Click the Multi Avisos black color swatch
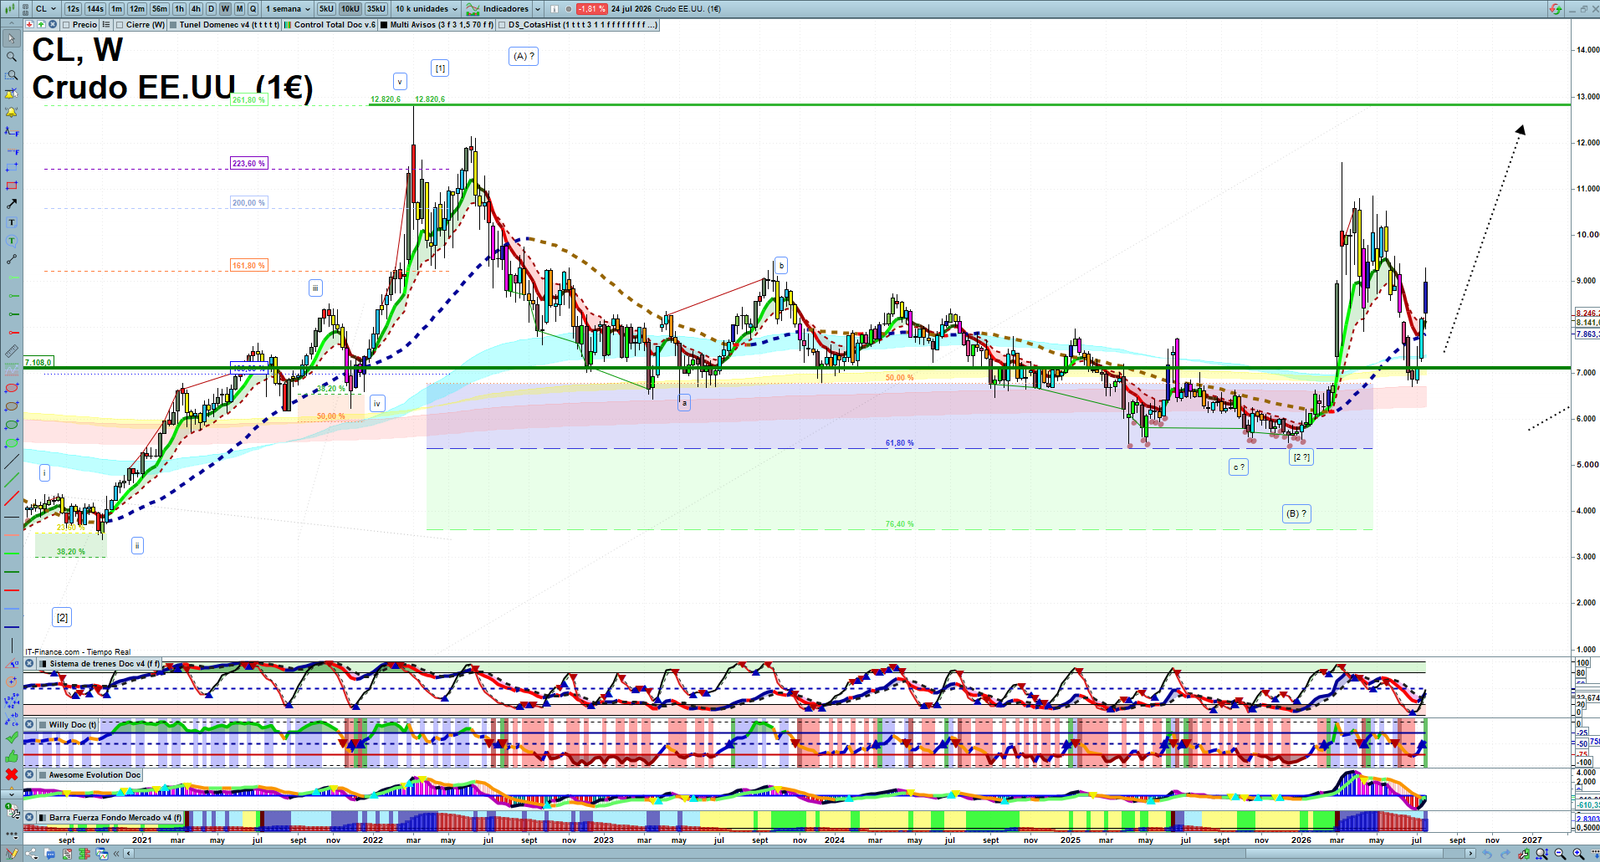Viewport: 1600px width, 862px height. (384, 24)
